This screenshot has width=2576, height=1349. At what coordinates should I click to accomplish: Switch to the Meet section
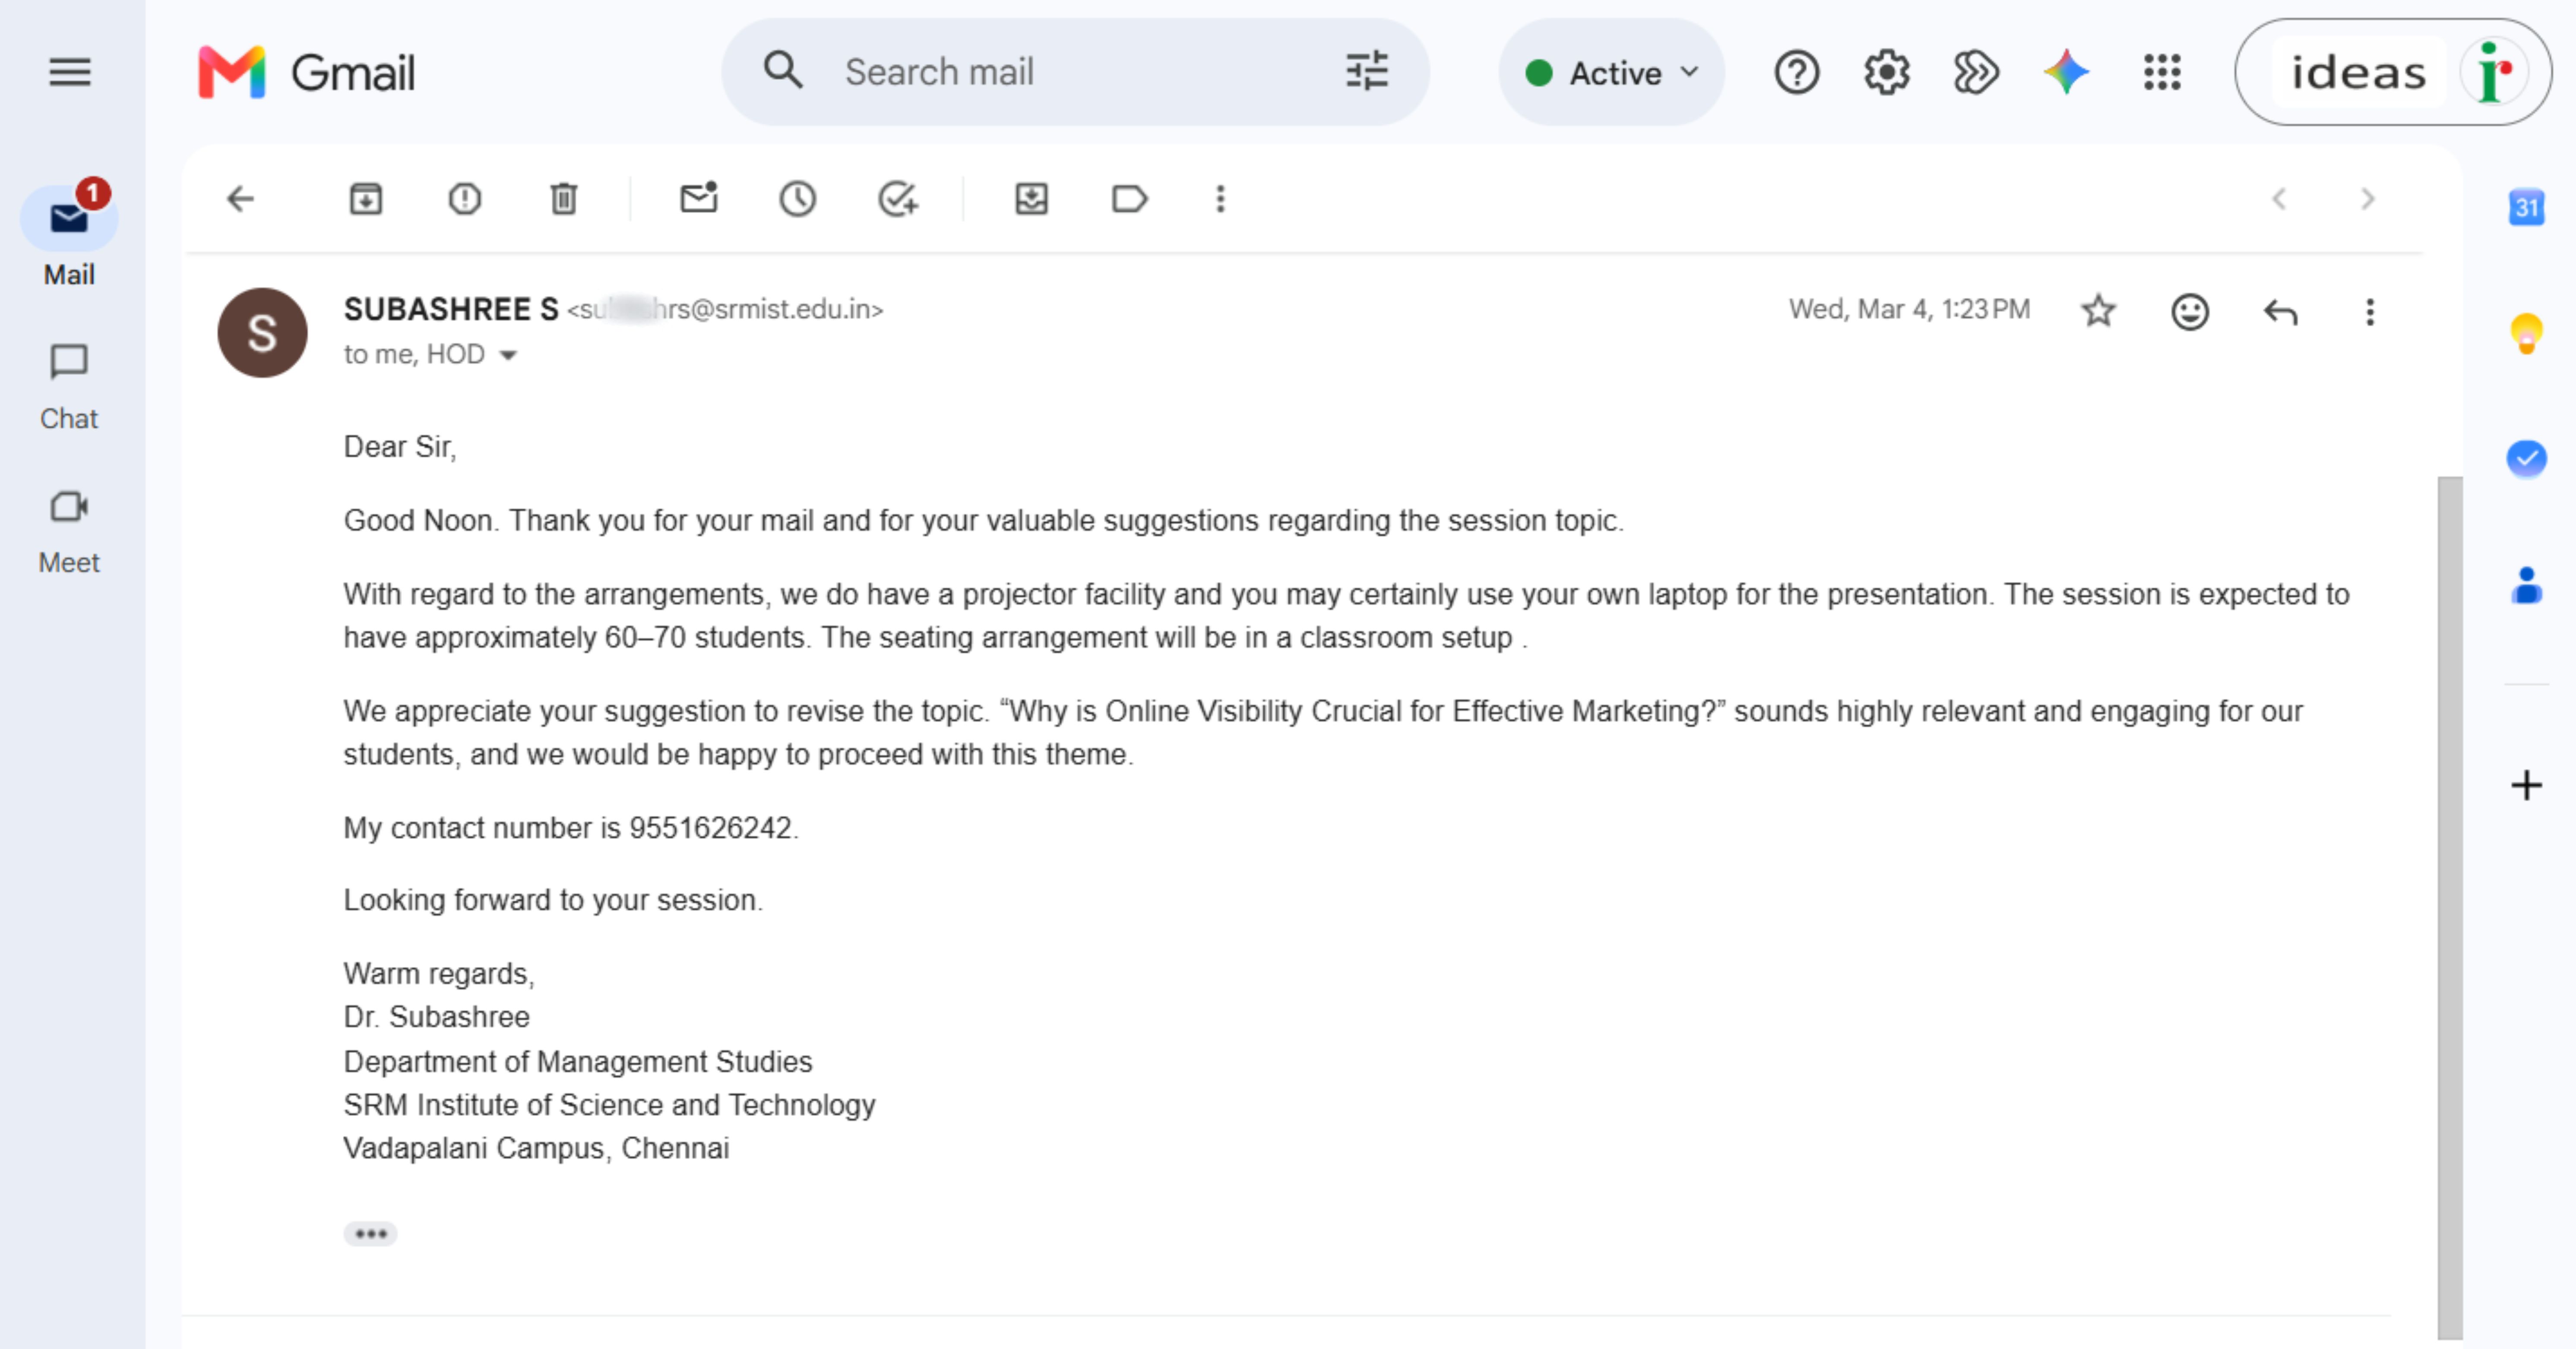69,531
